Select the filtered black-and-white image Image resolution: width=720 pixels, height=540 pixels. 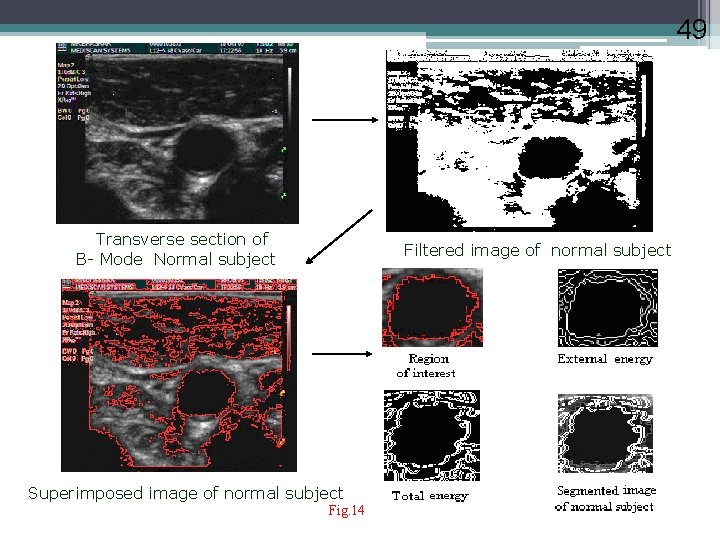519,141
